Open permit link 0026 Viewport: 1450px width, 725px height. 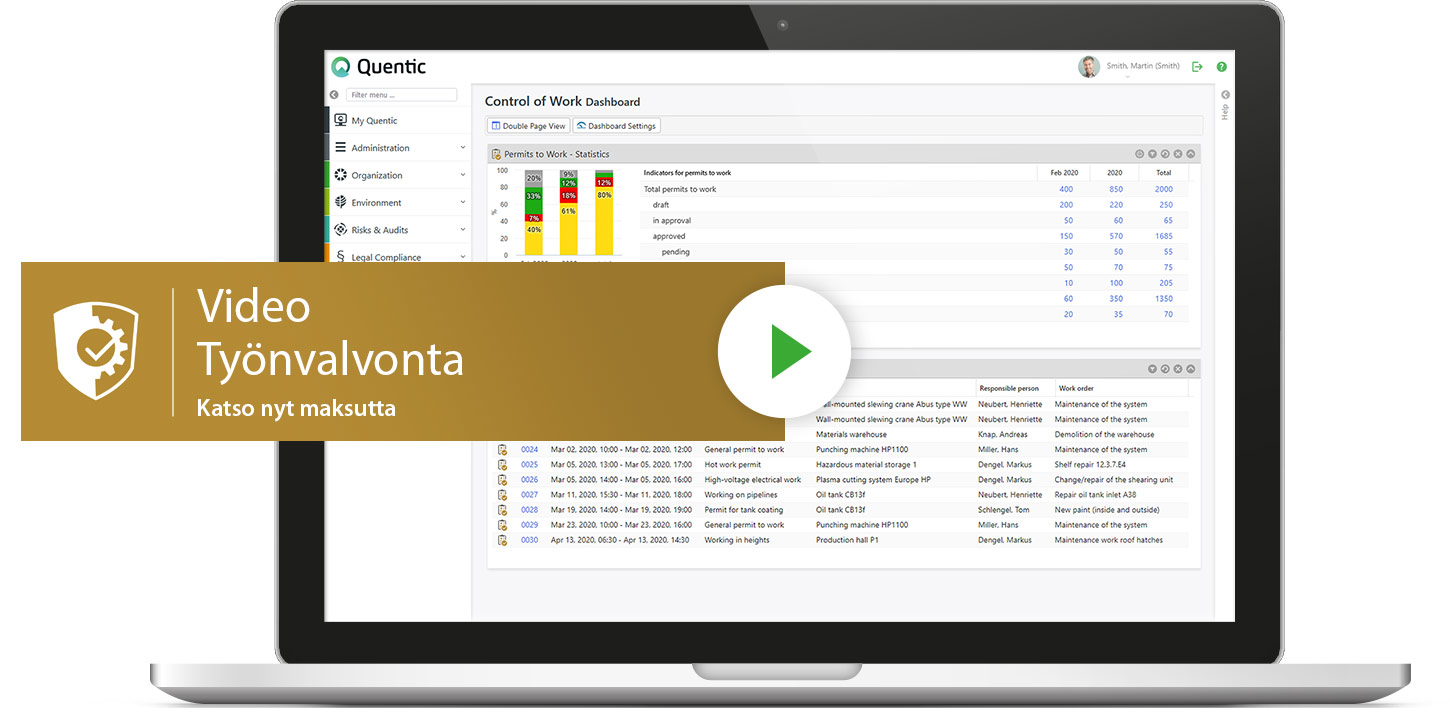click(x=529, y=480)
